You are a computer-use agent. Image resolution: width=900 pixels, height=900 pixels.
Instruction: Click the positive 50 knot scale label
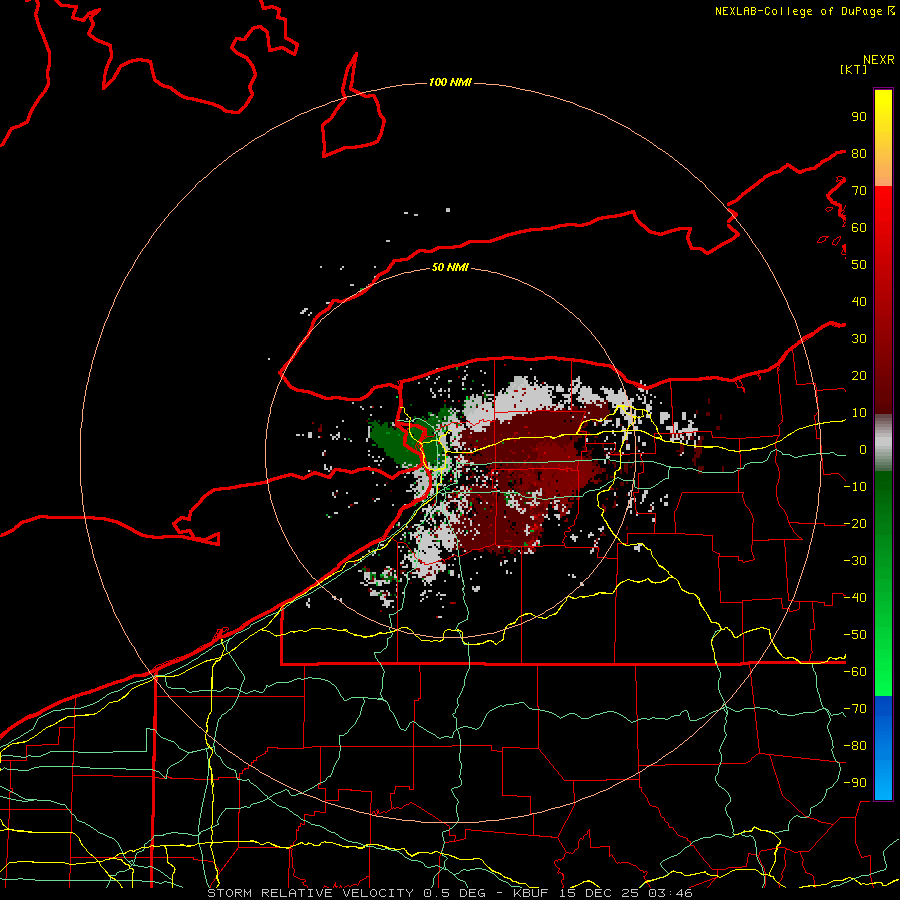coord(859,265)
